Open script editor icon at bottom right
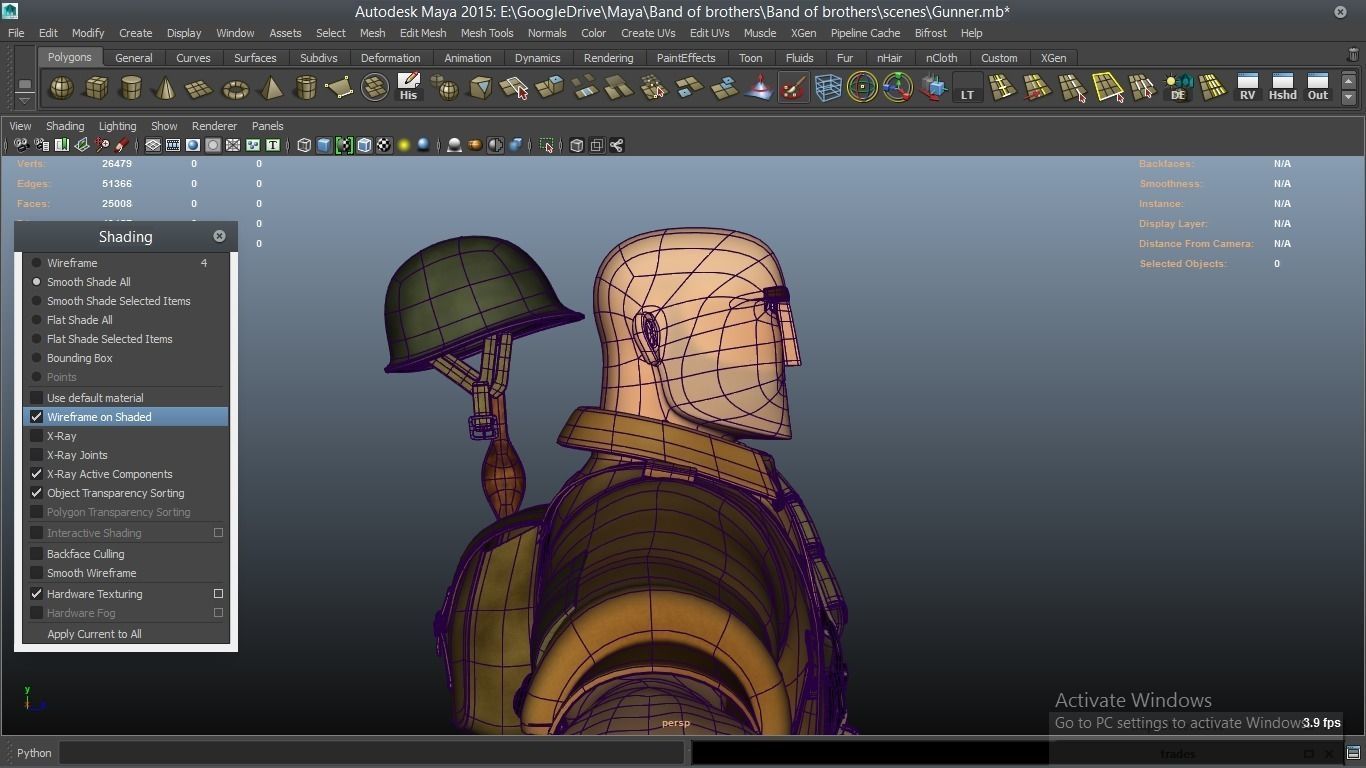This screenshot has height=768, width=1366. 1353,753
